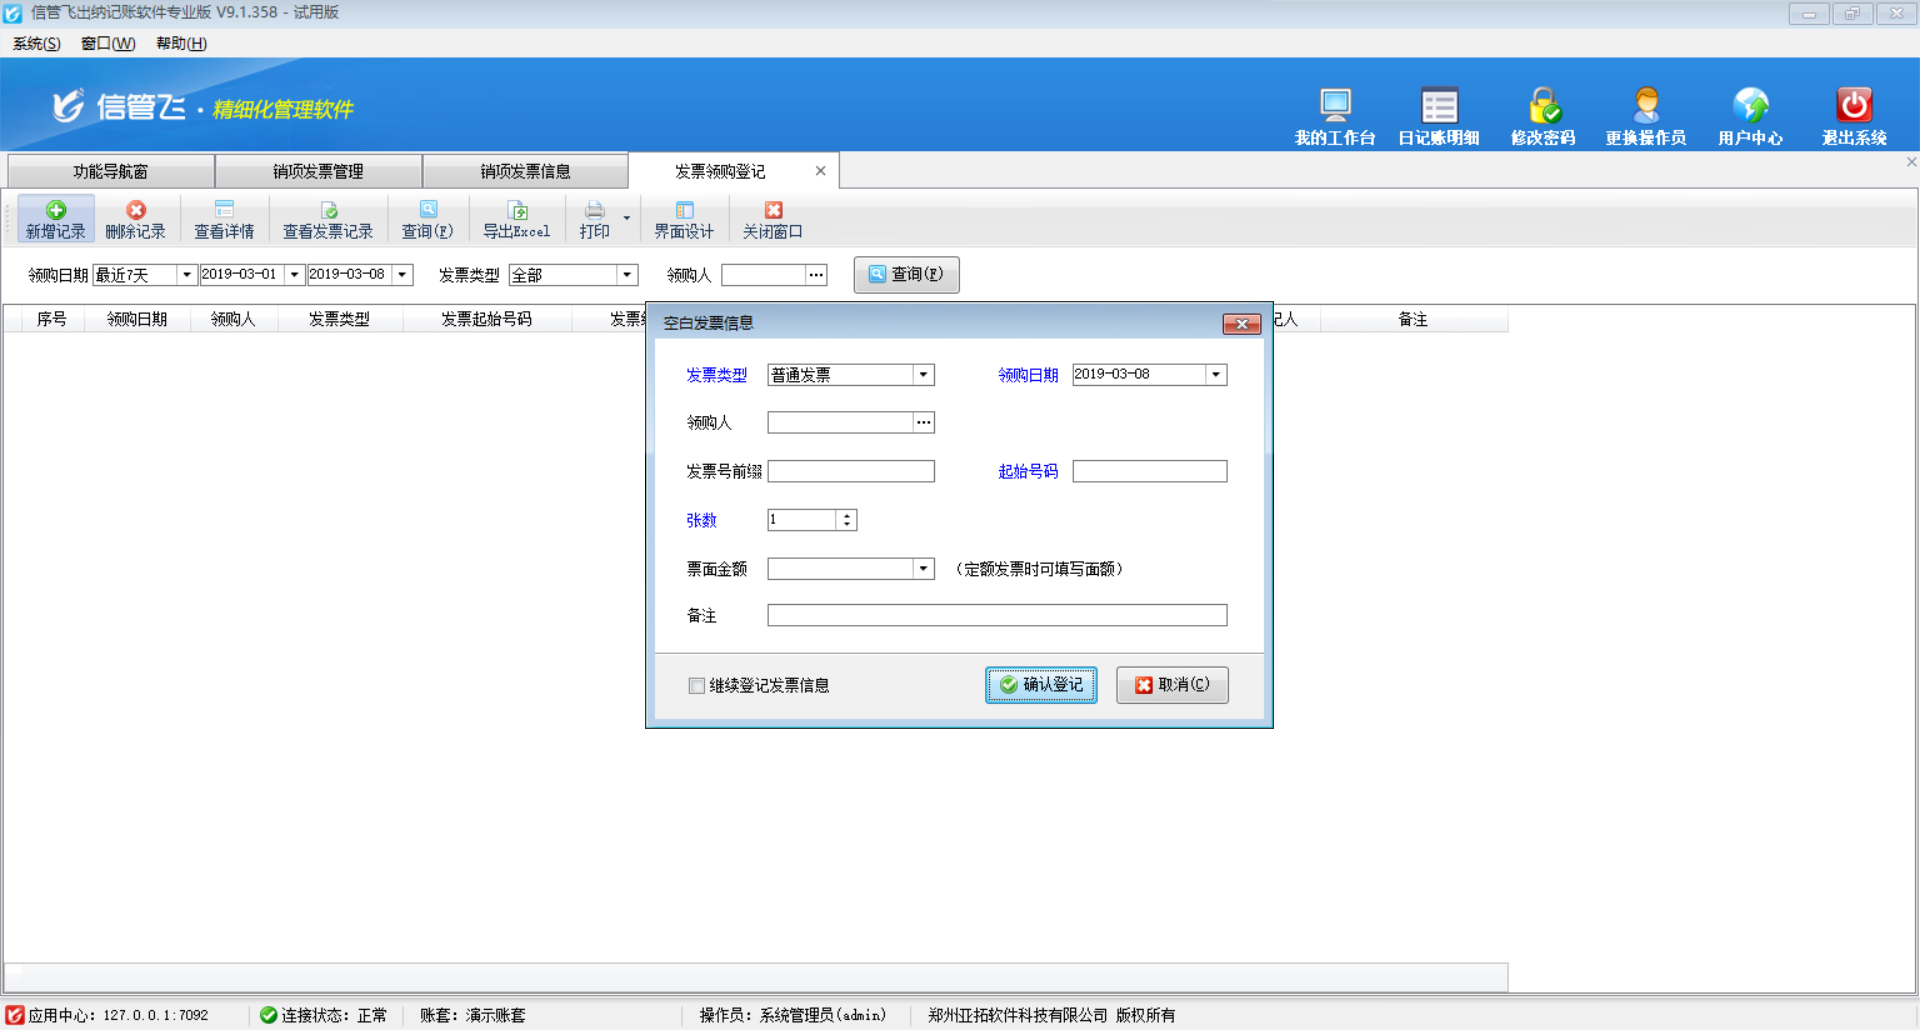Select the 查看详情 toolbar icon
This screenshot has width=1920, height=1030.
pos(224,218)
